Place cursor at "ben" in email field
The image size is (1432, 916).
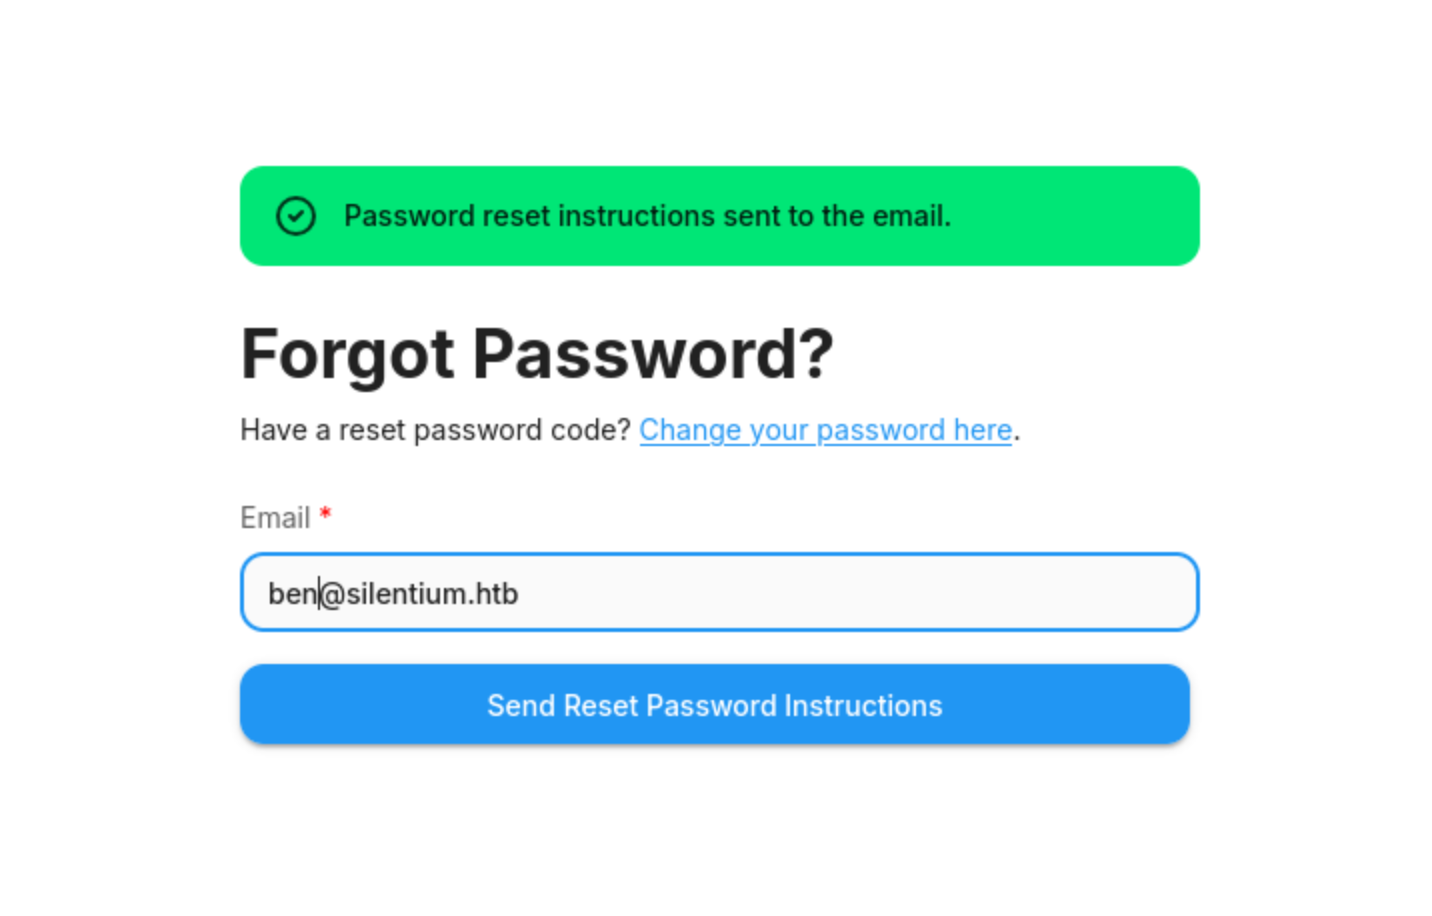point(291,594)
